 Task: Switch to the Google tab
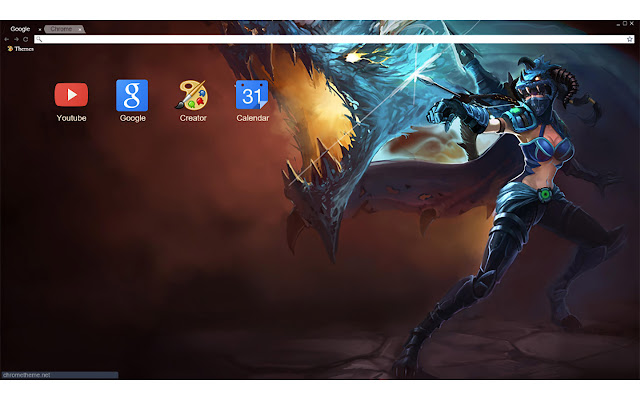(x=20, y=29)
